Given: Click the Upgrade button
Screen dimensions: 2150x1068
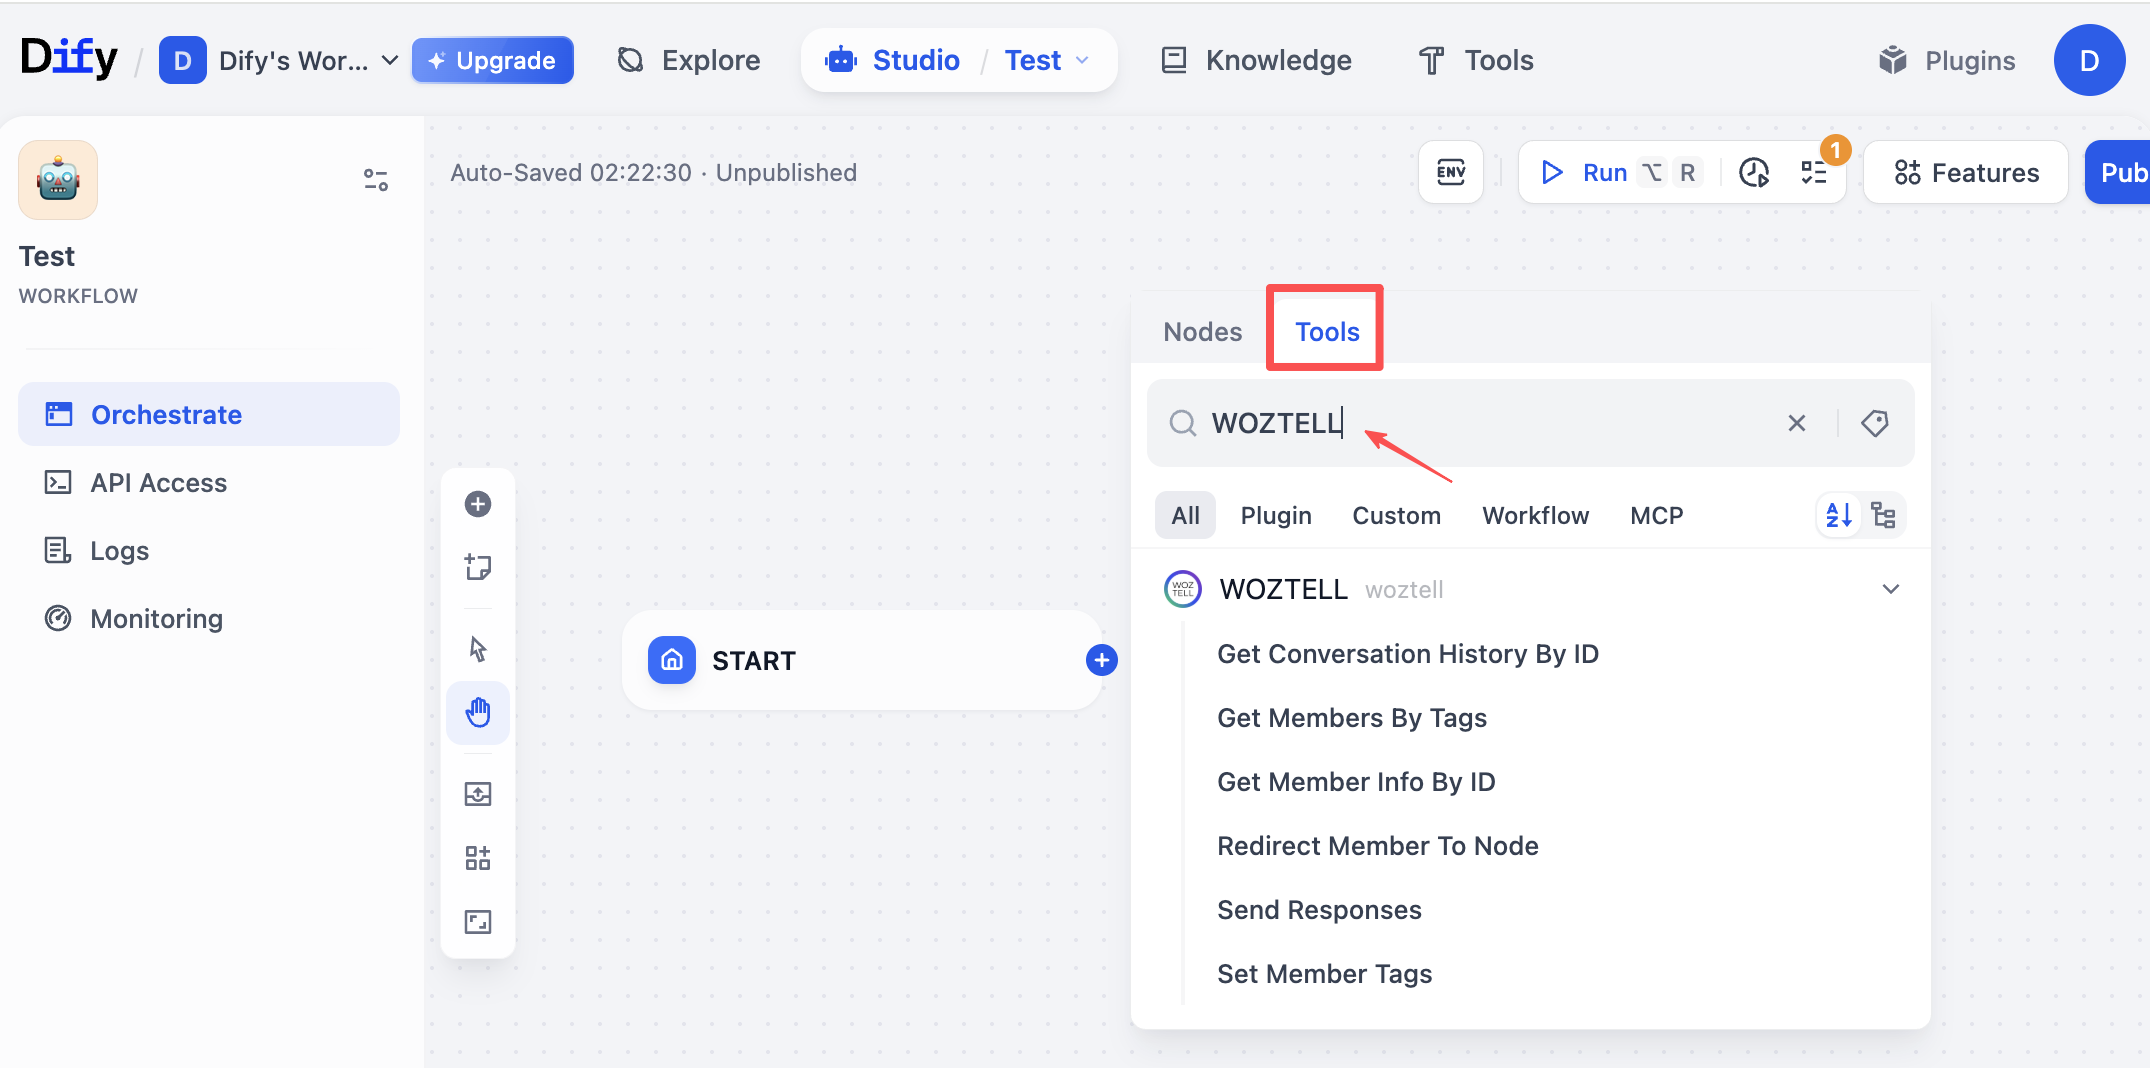Looking at the screenshot, I should (492, 61).
